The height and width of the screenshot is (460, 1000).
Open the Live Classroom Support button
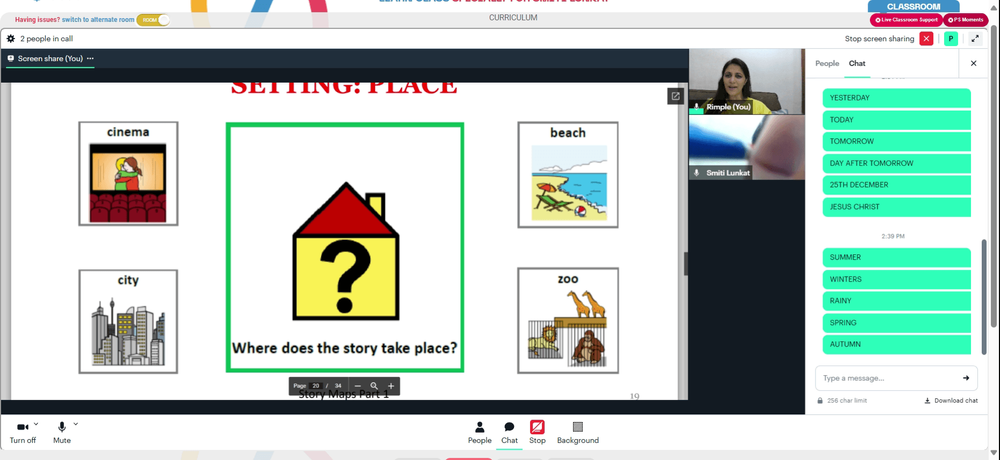(906, 20)
